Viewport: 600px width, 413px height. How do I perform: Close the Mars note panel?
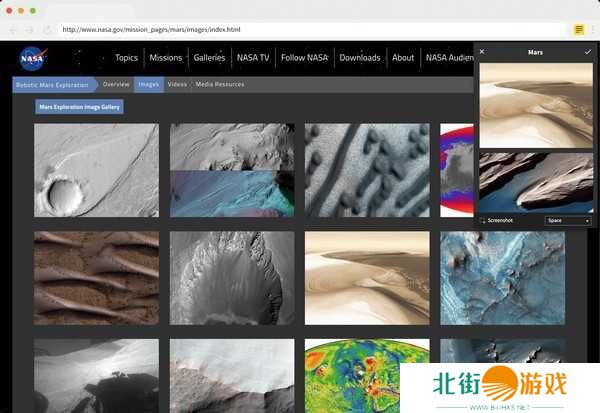(482, 51)
